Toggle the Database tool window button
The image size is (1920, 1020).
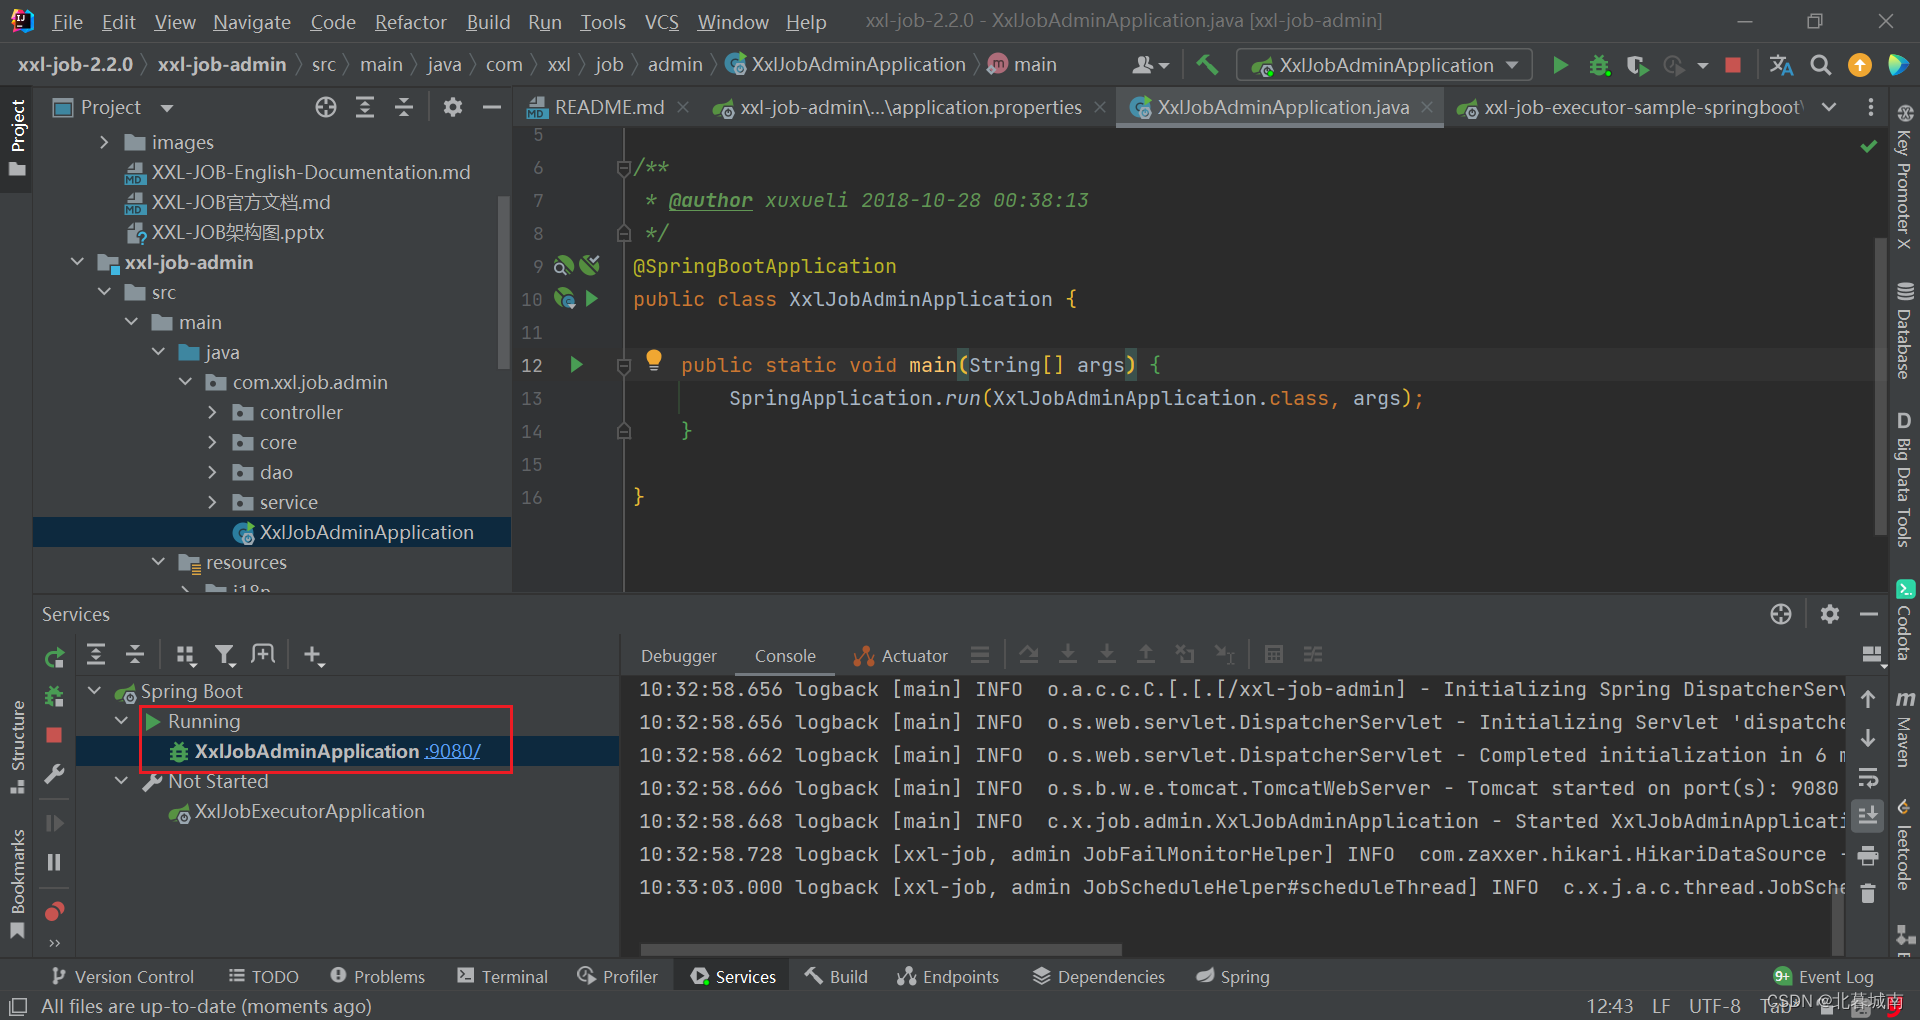point(1904,331)
